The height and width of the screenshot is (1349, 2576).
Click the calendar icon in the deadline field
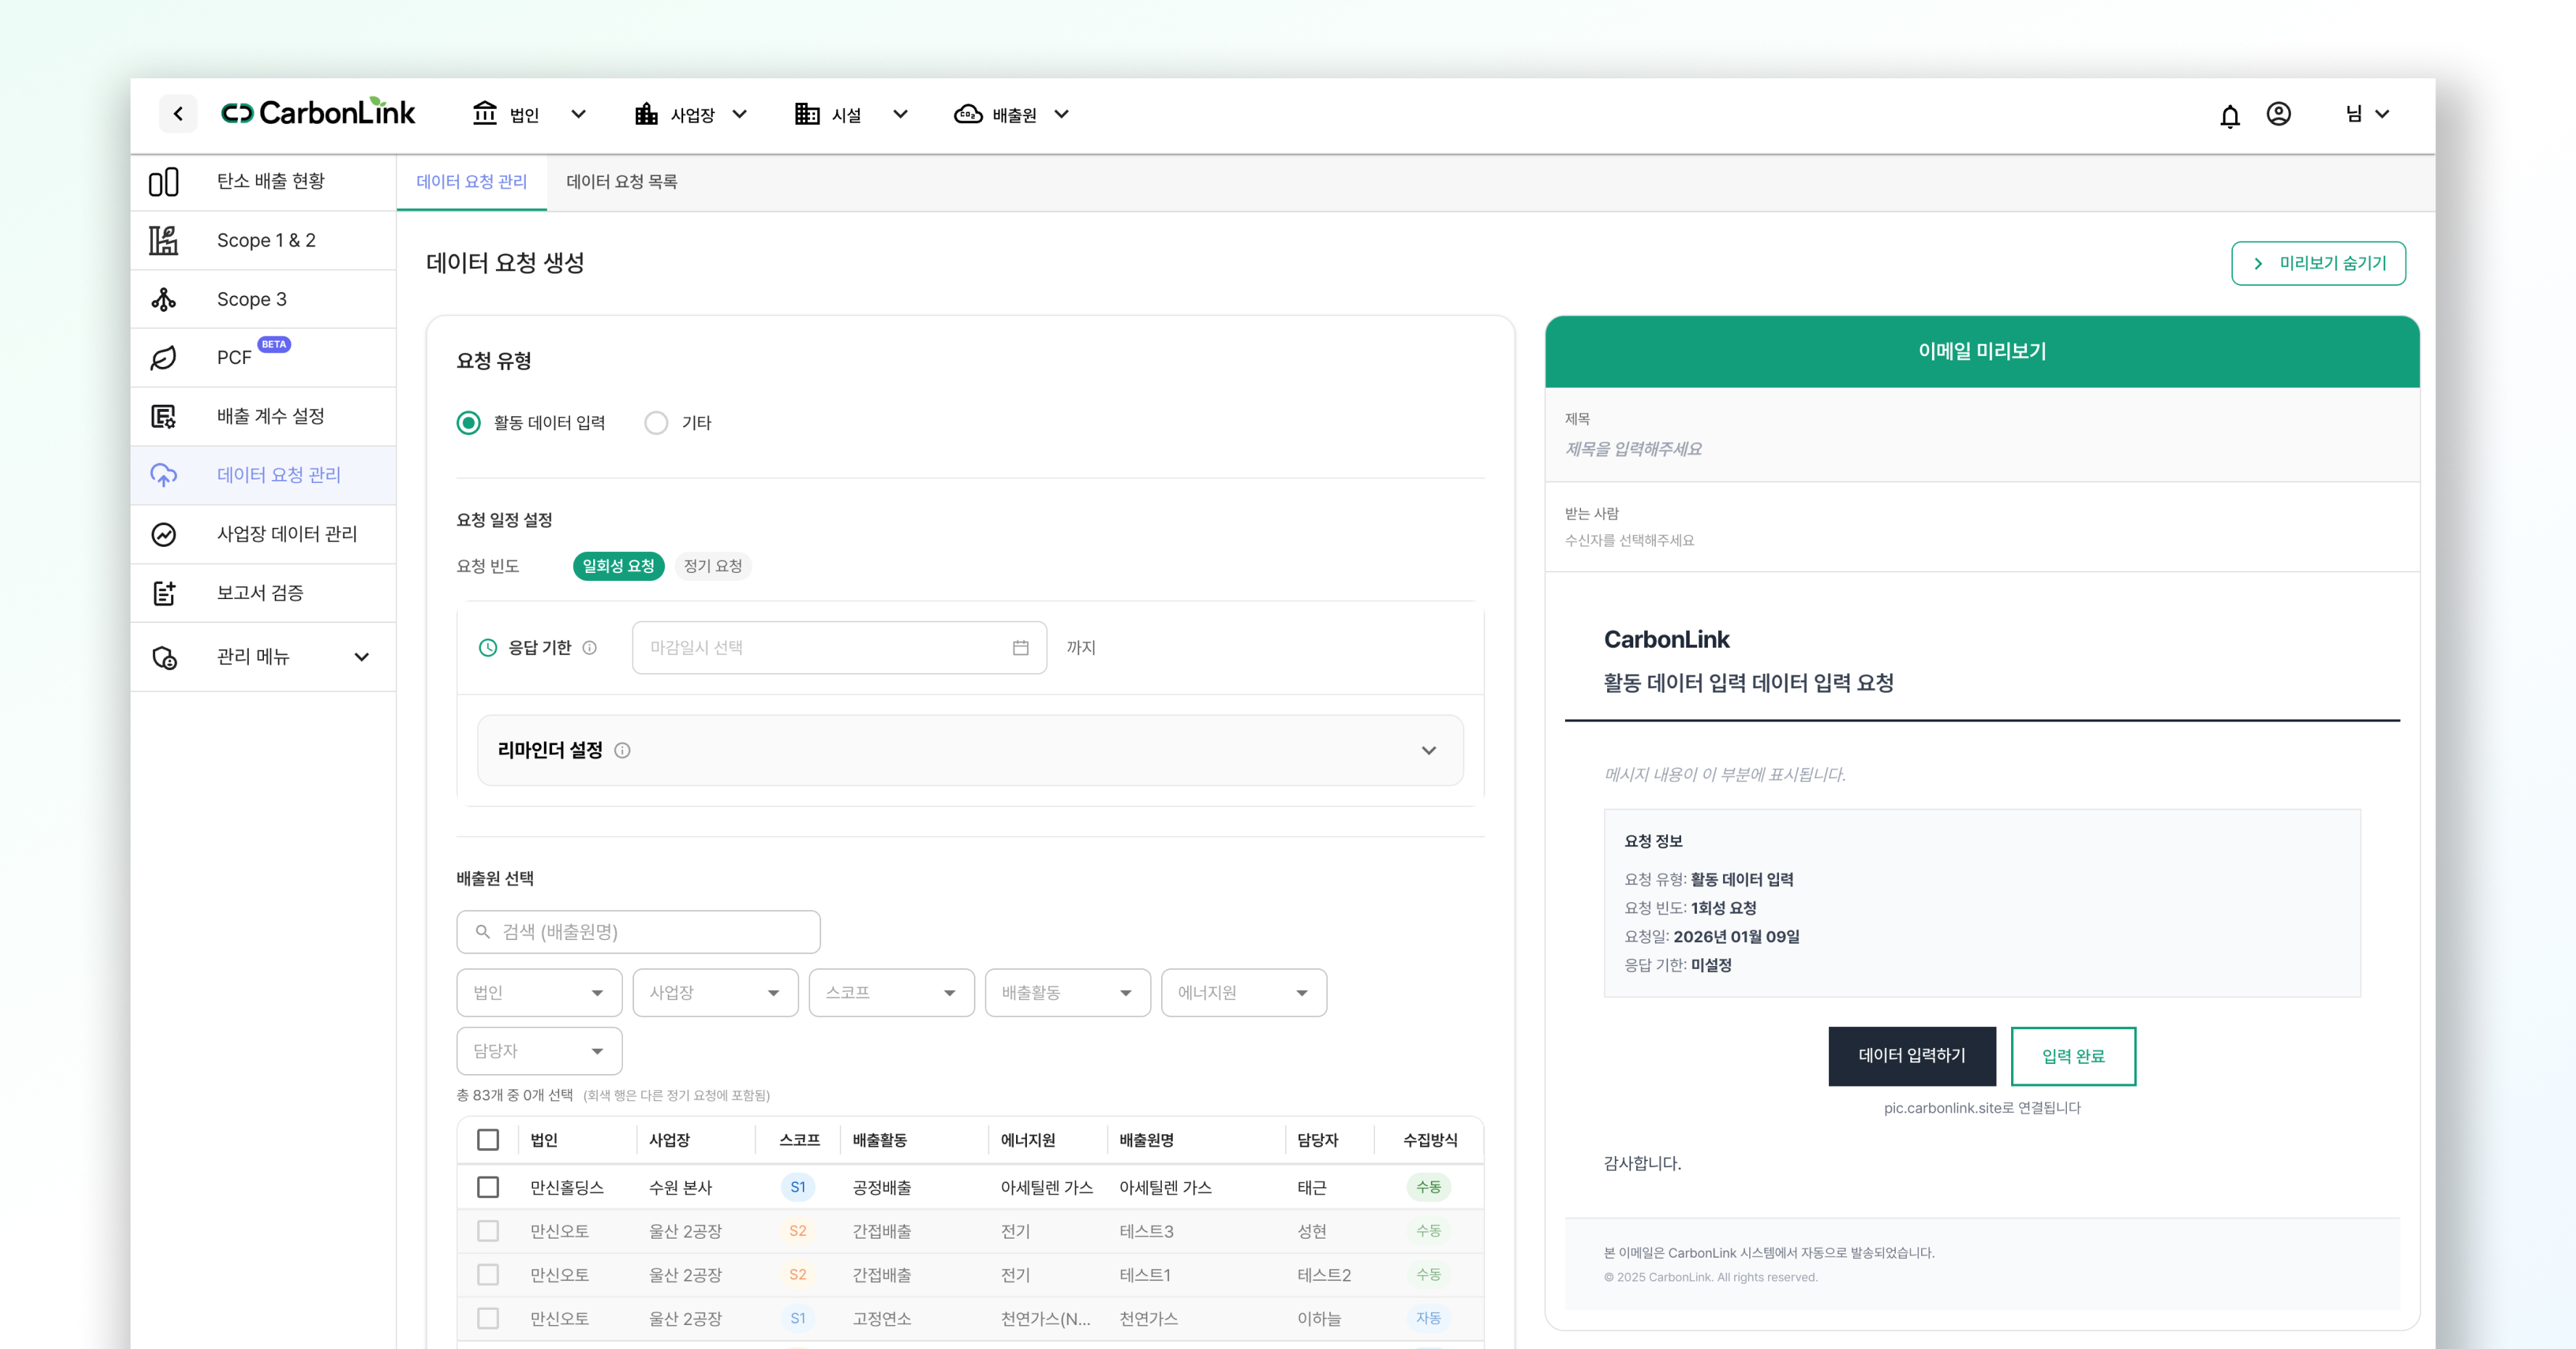pyautogui.click(x=1020, y=648)
